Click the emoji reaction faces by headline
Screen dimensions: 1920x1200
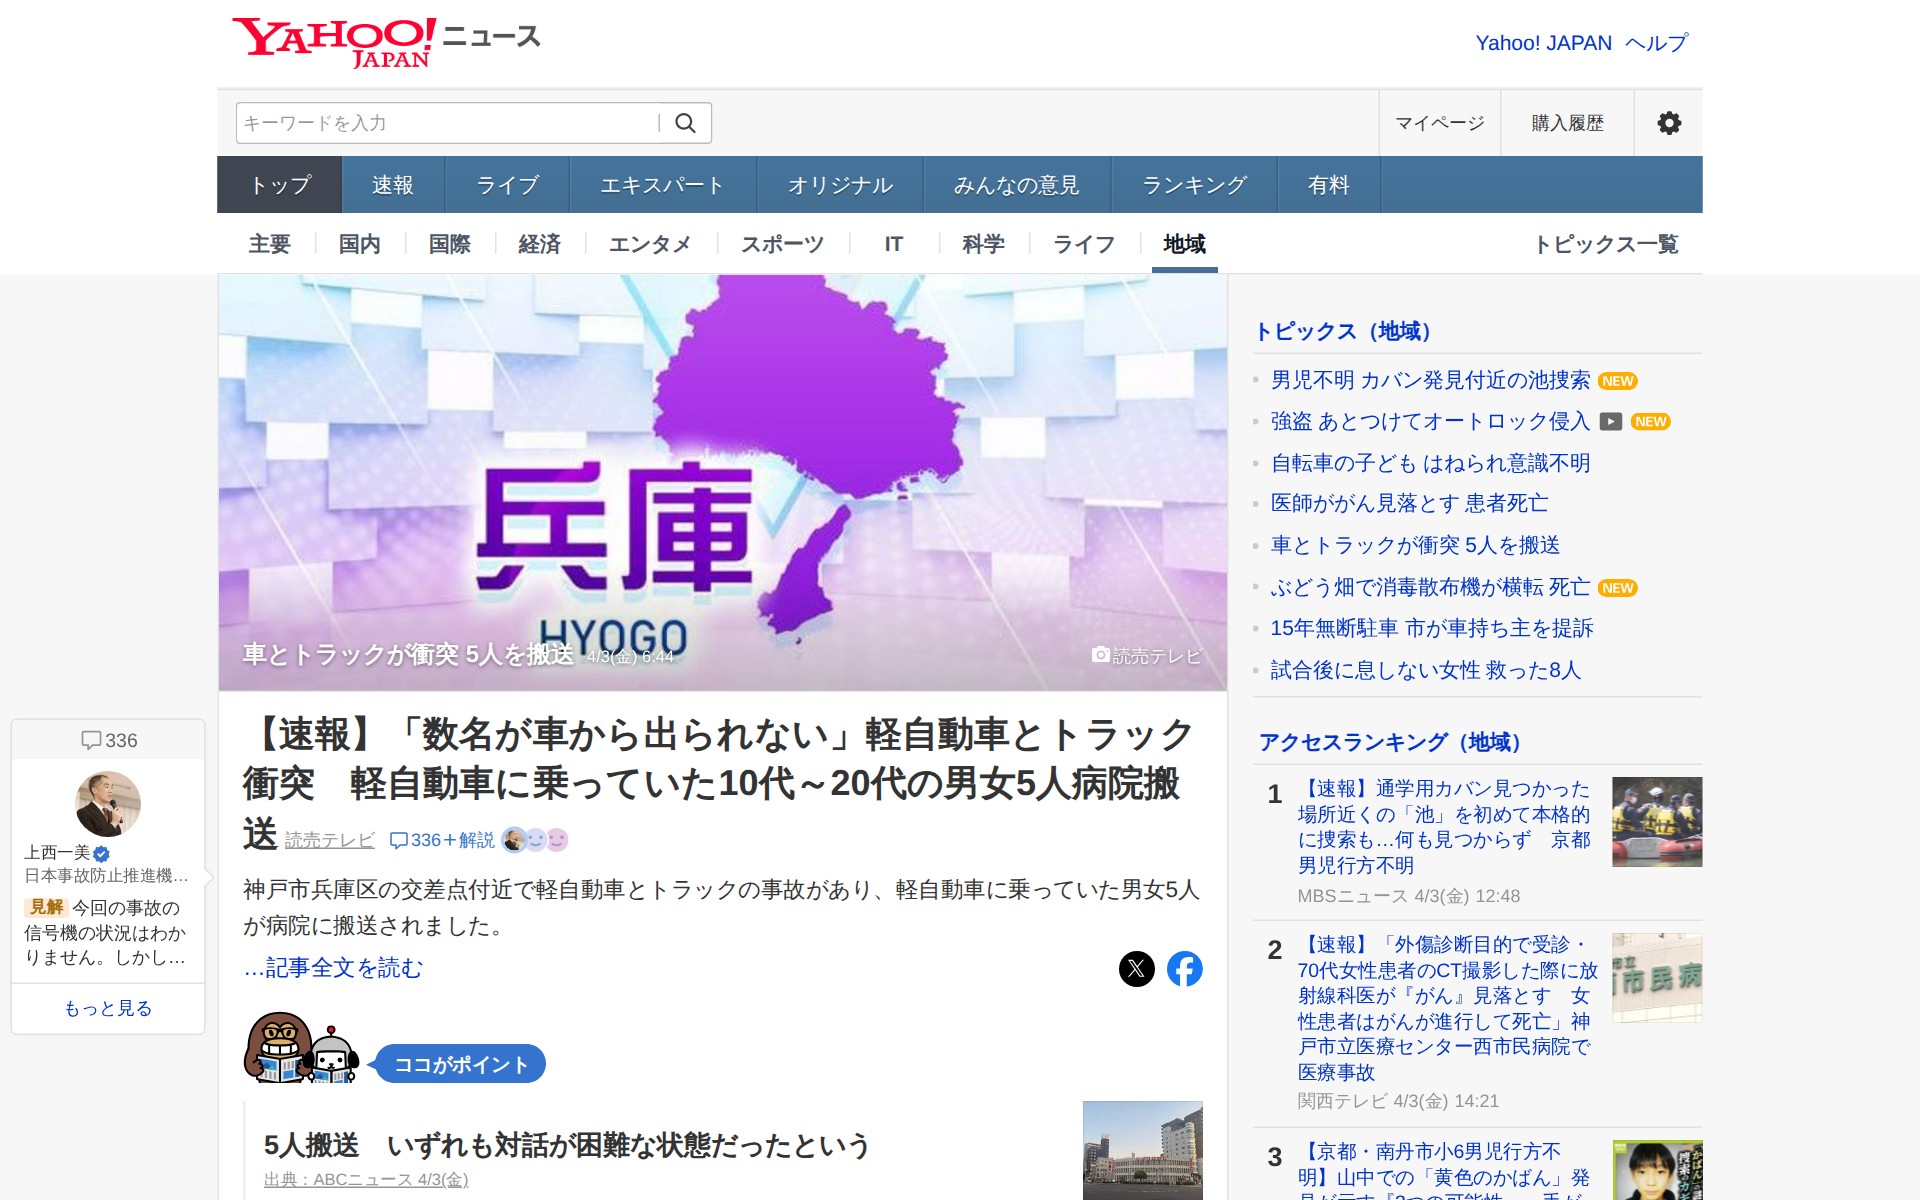tap(535, 840)
